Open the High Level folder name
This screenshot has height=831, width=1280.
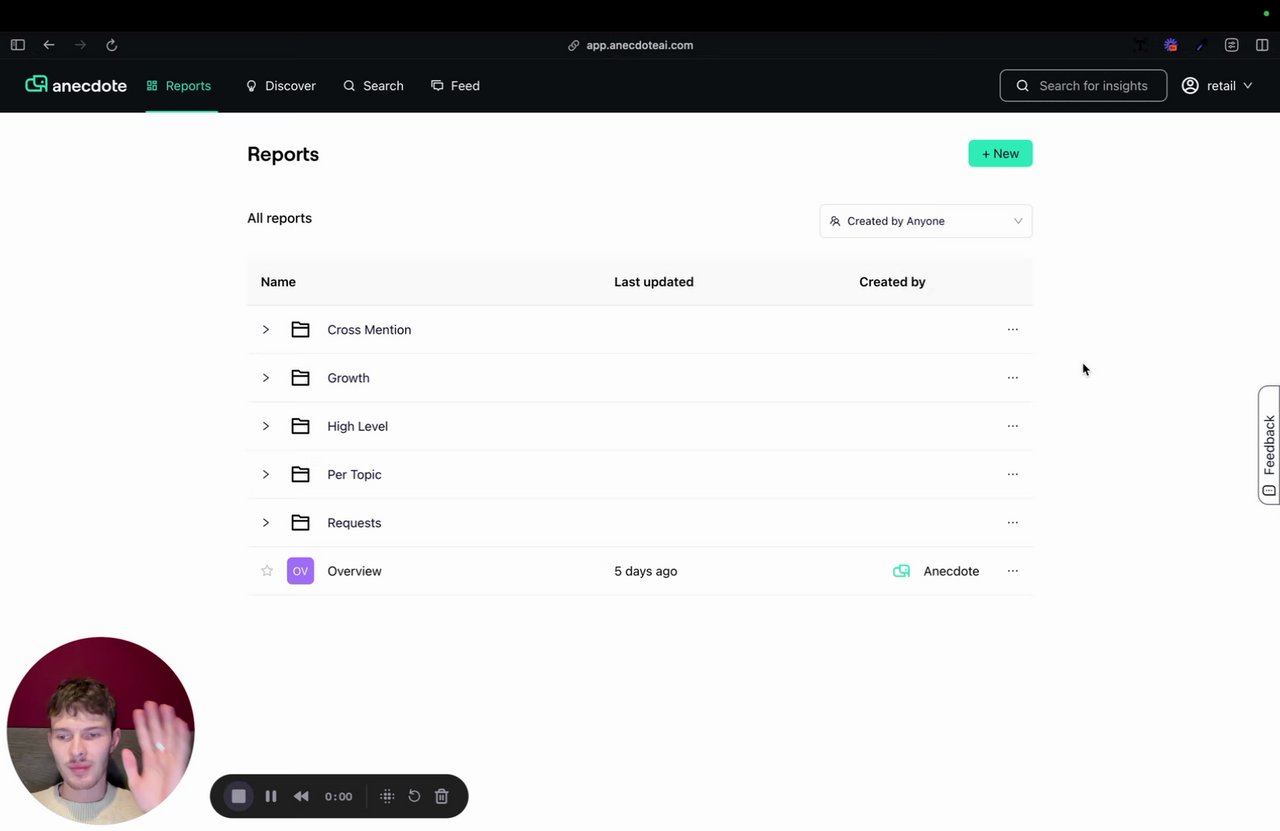pyautogui.click(x=357, y=426)
